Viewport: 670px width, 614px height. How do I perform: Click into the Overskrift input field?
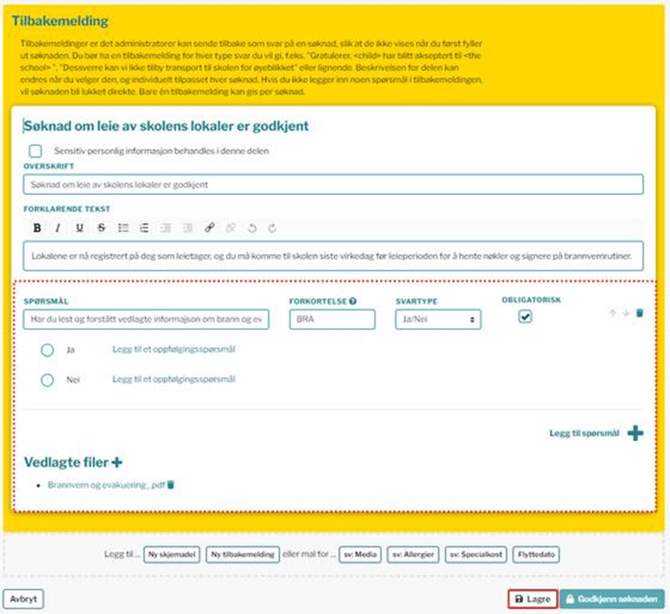tap(333, 185)
